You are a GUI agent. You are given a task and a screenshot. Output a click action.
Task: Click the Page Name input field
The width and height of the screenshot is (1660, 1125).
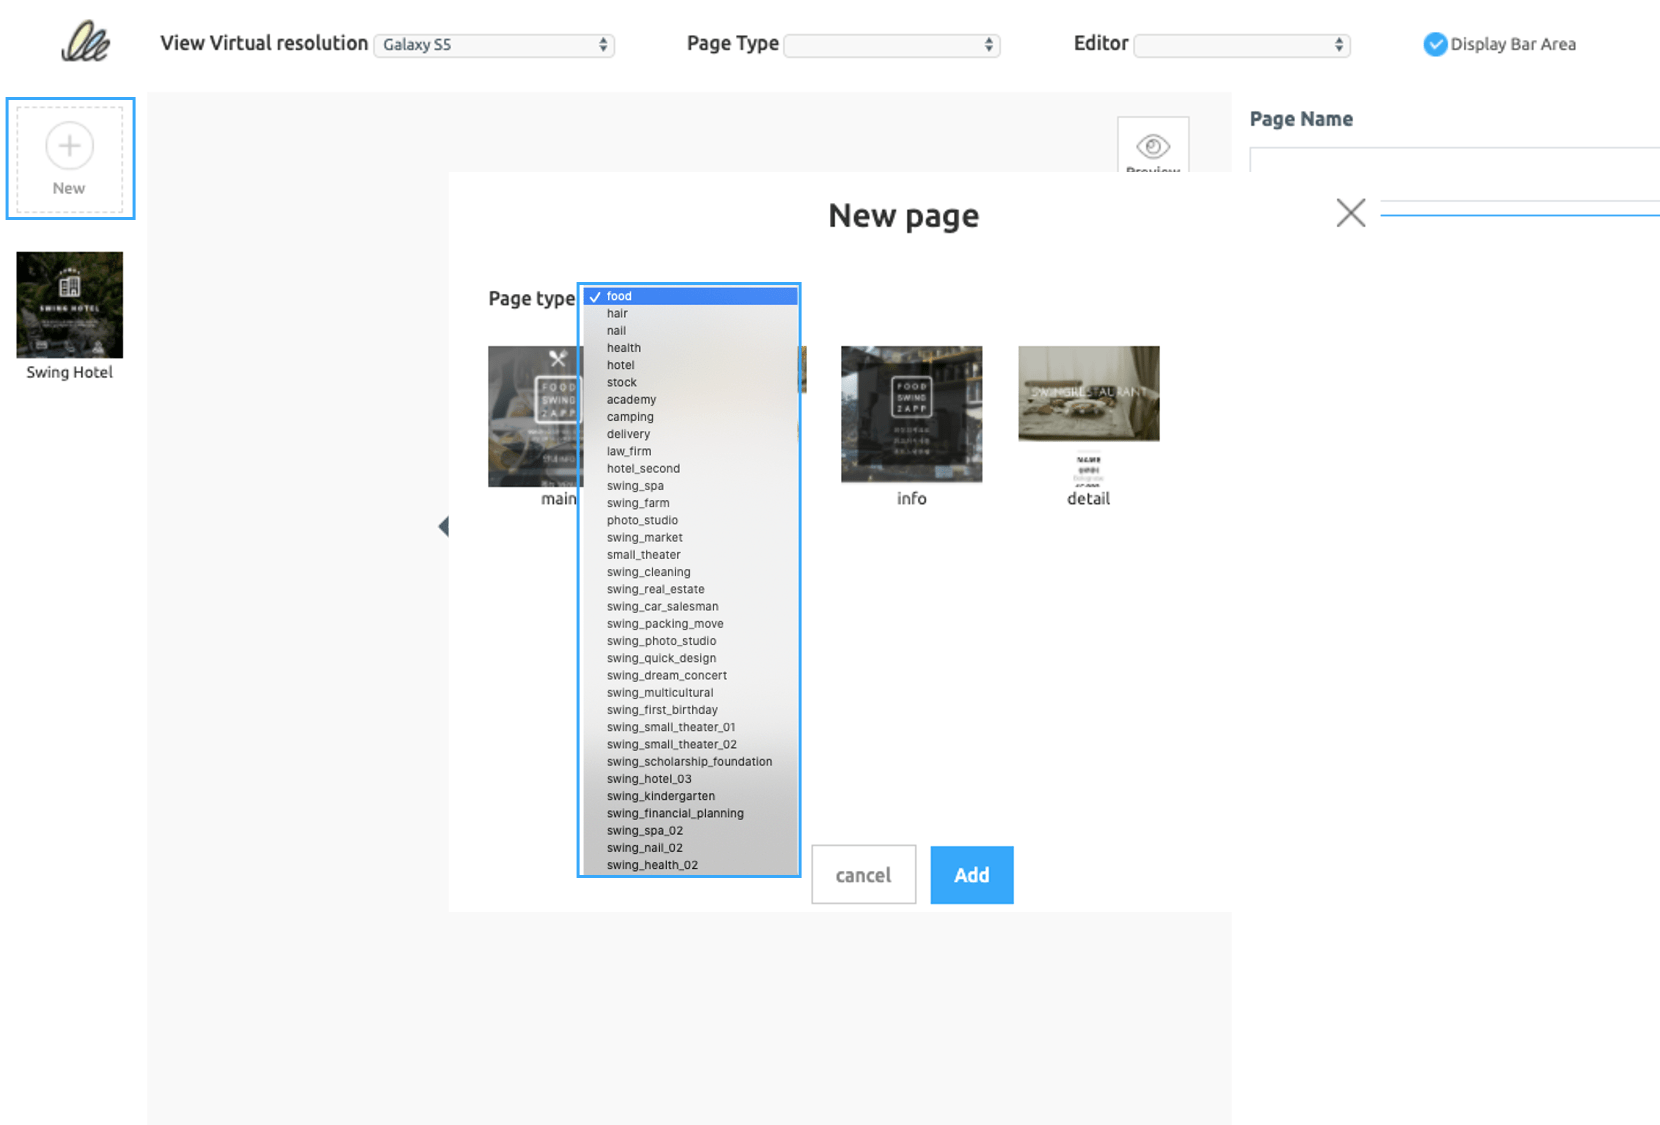[1453, 160]
